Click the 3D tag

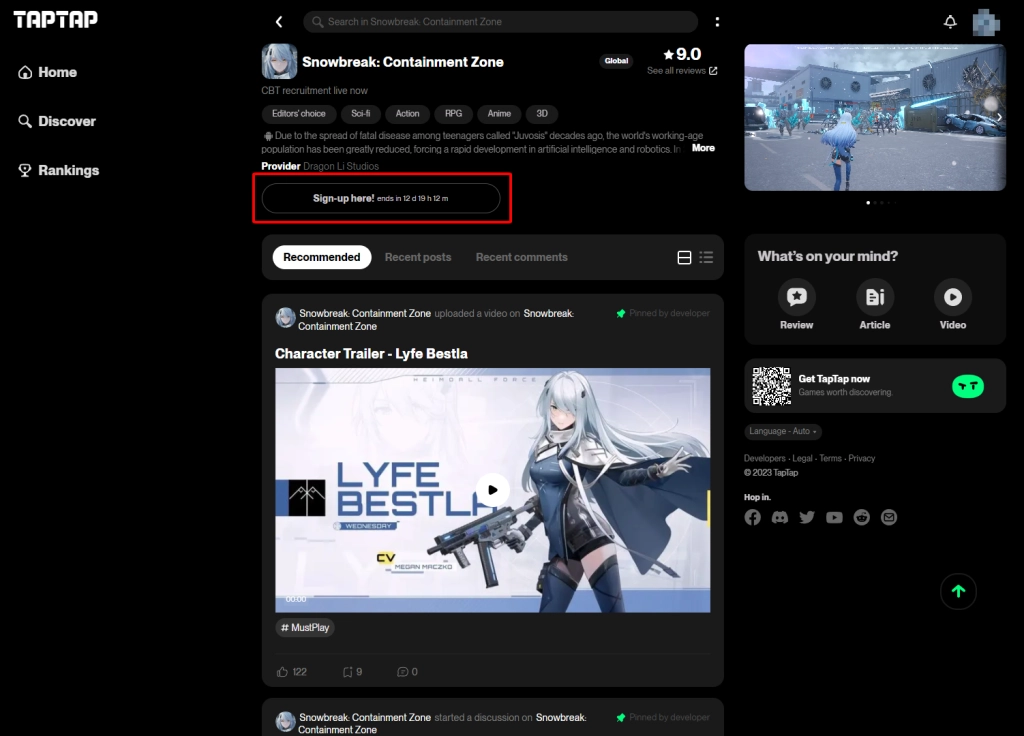point(542,114)
